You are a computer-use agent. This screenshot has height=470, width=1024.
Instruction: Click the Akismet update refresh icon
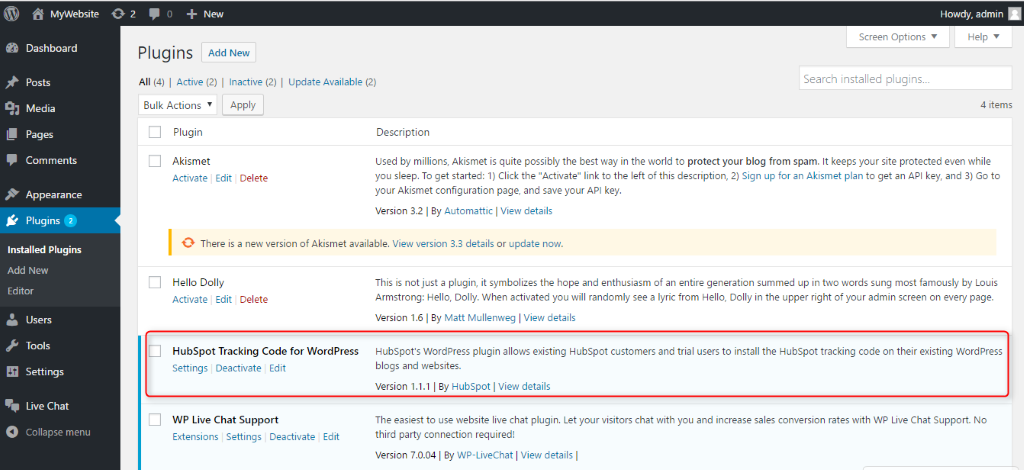(x=188, y=243)
